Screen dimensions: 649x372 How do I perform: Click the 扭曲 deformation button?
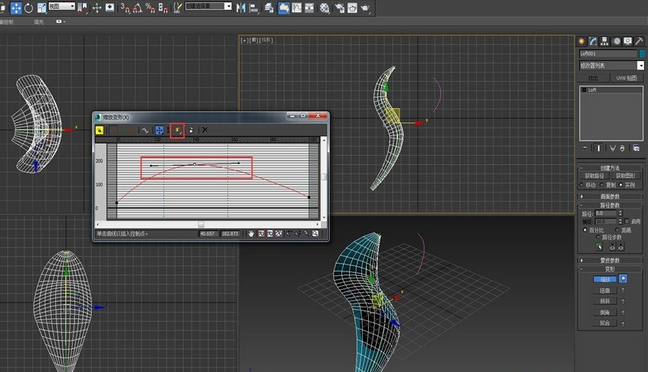[605, 290]
